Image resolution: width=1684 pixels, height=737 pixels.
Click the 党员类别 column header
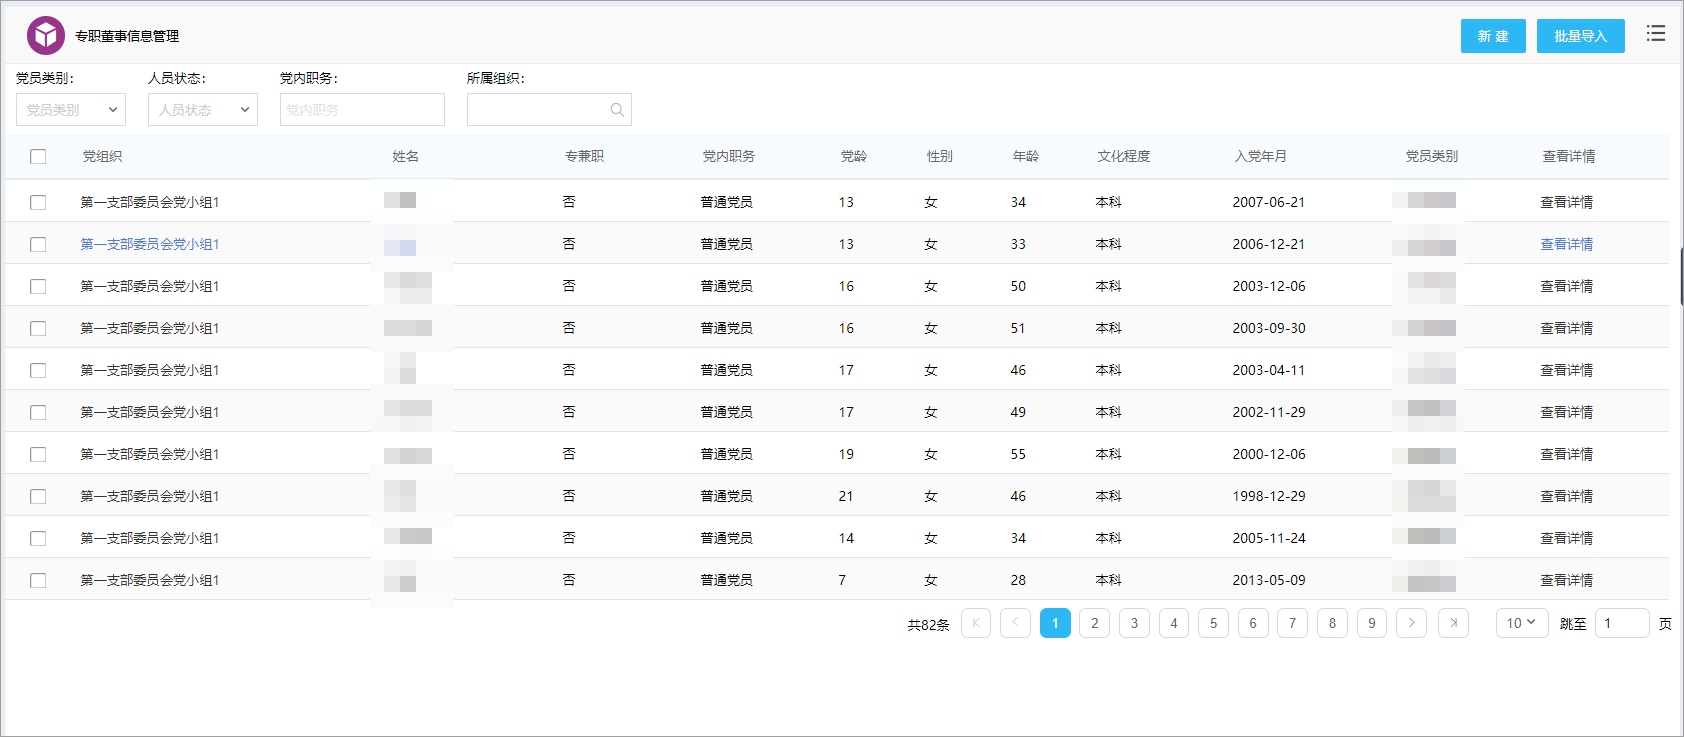(x=1432, y=156)
